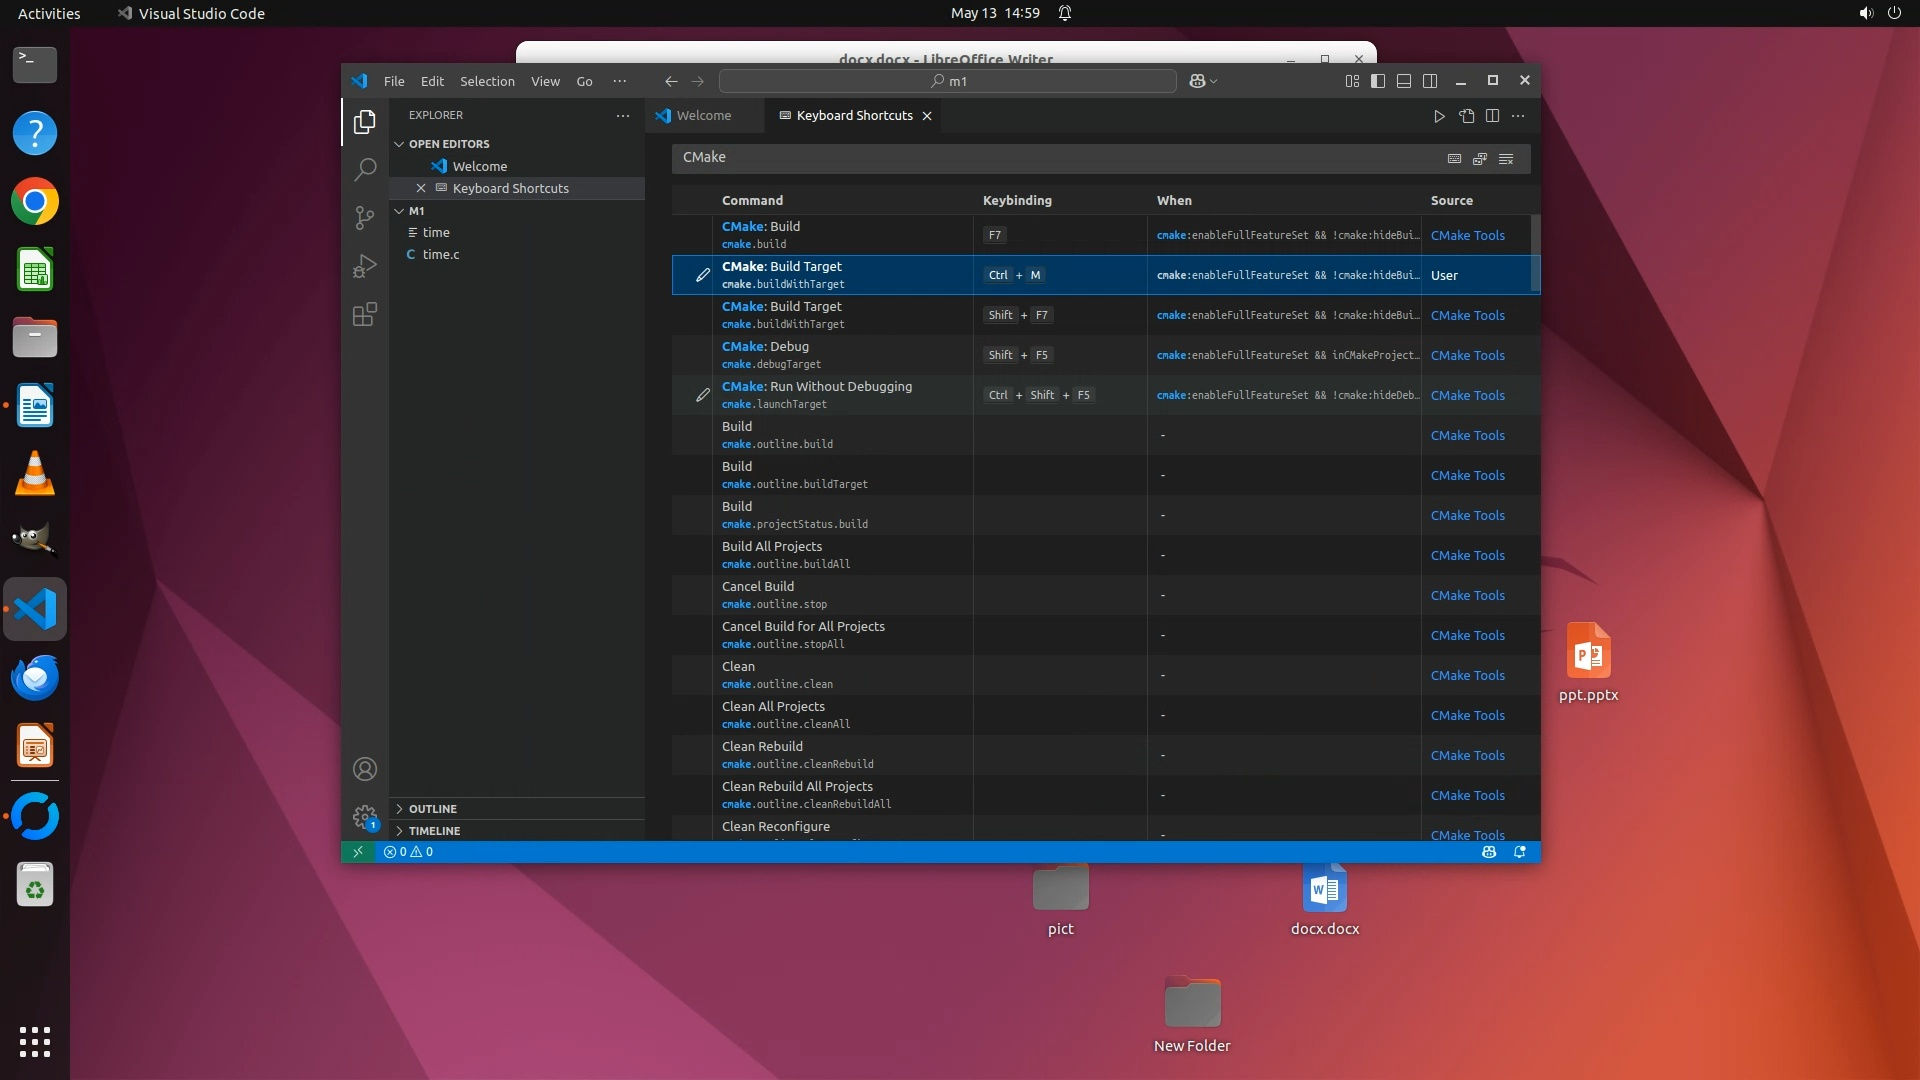
Task: Toggle the primary side bar
Action: tap(1378, 81)
